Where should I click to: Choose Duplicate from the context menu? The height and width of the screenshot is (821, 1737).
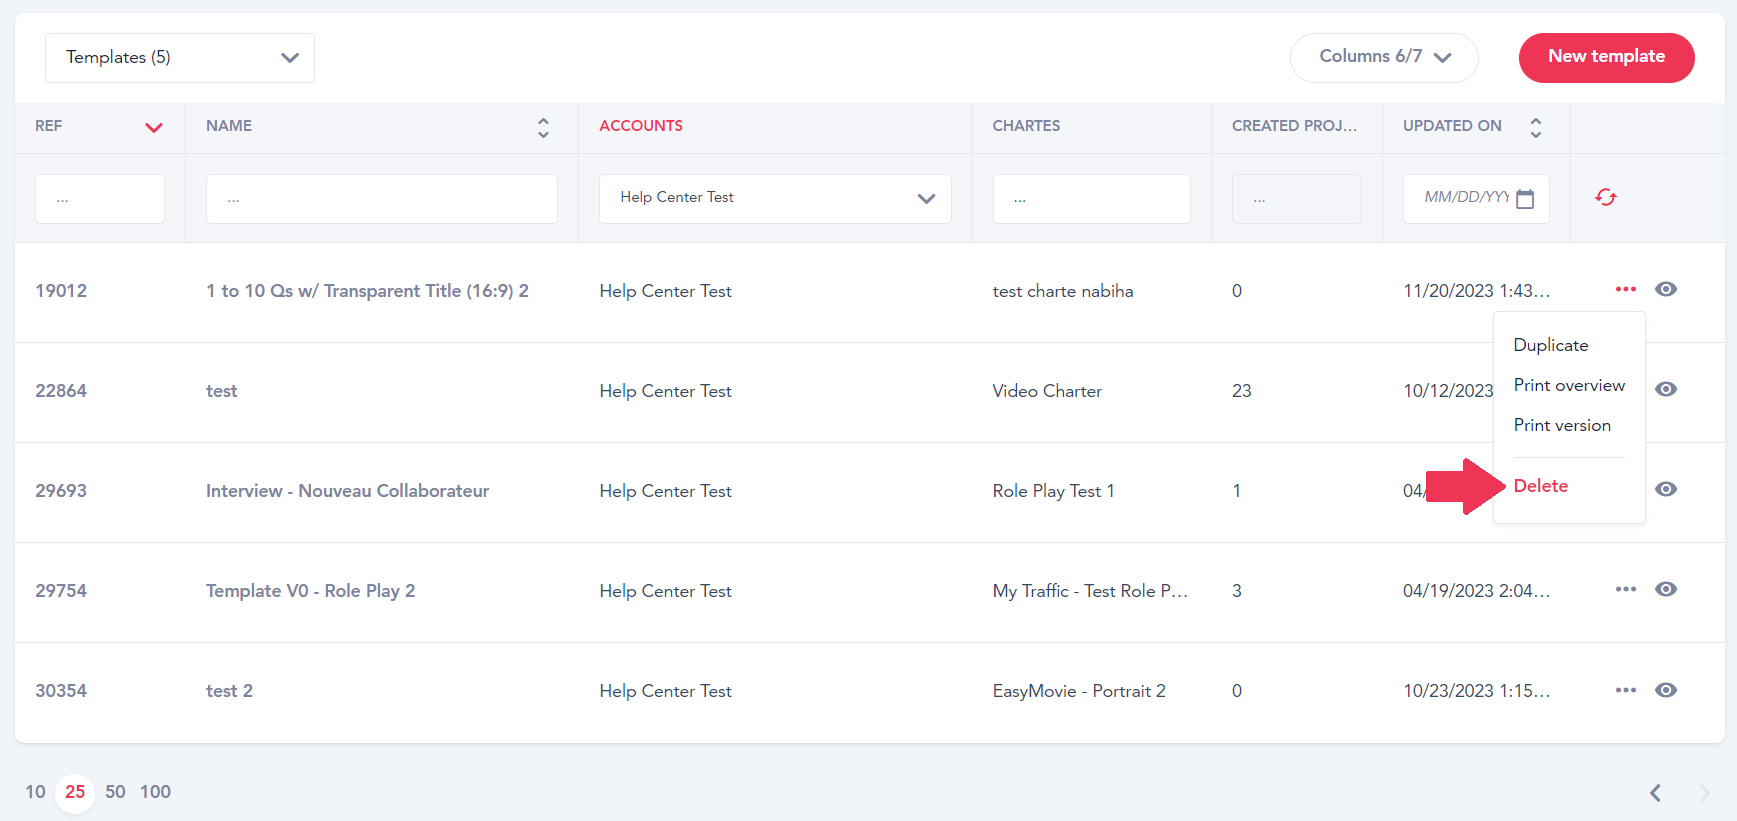click(1551, 345)
